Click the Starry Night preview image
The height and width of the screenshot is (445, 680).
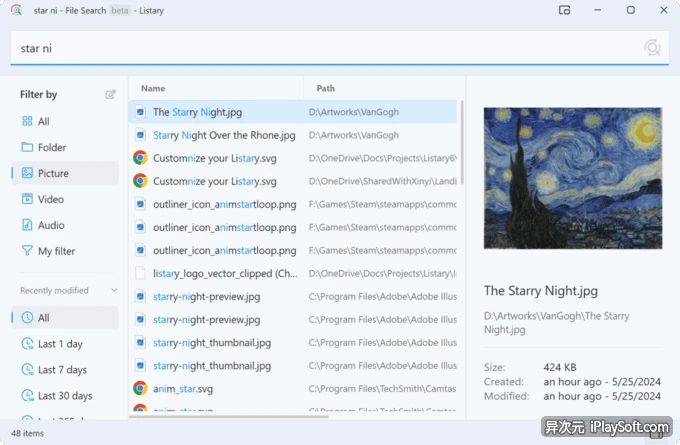573,178
